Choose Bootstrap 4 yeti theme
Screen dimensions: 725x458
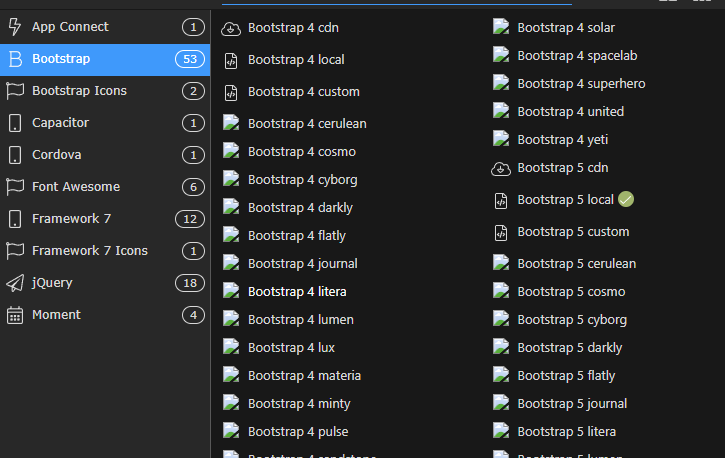coord(563,140)
